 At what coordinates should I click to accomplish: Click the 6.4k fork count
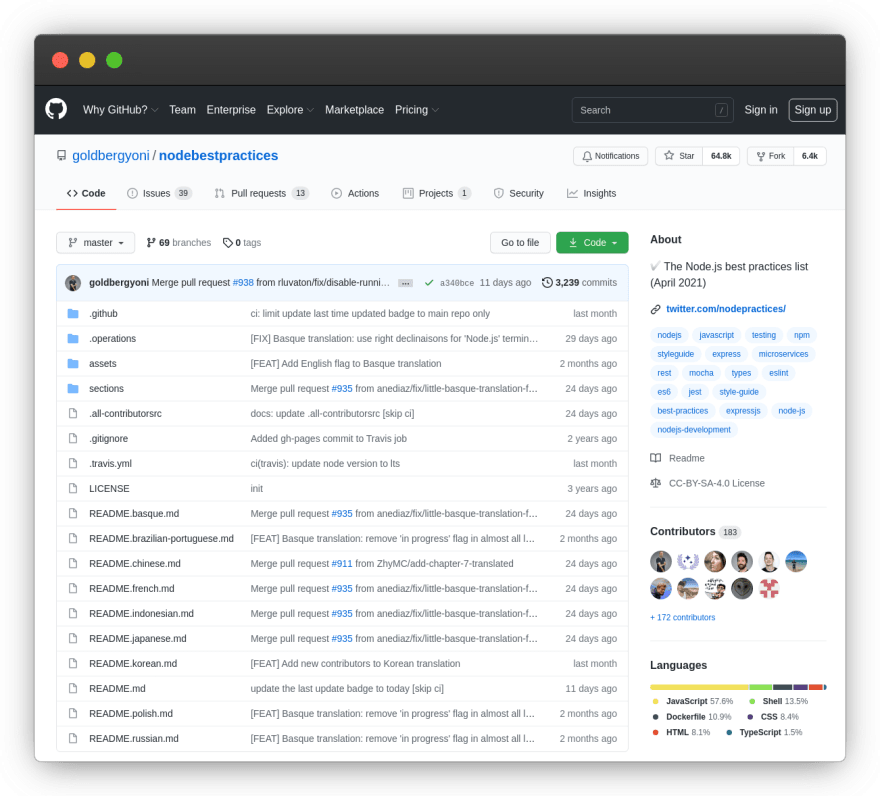[x=810, y=156]
